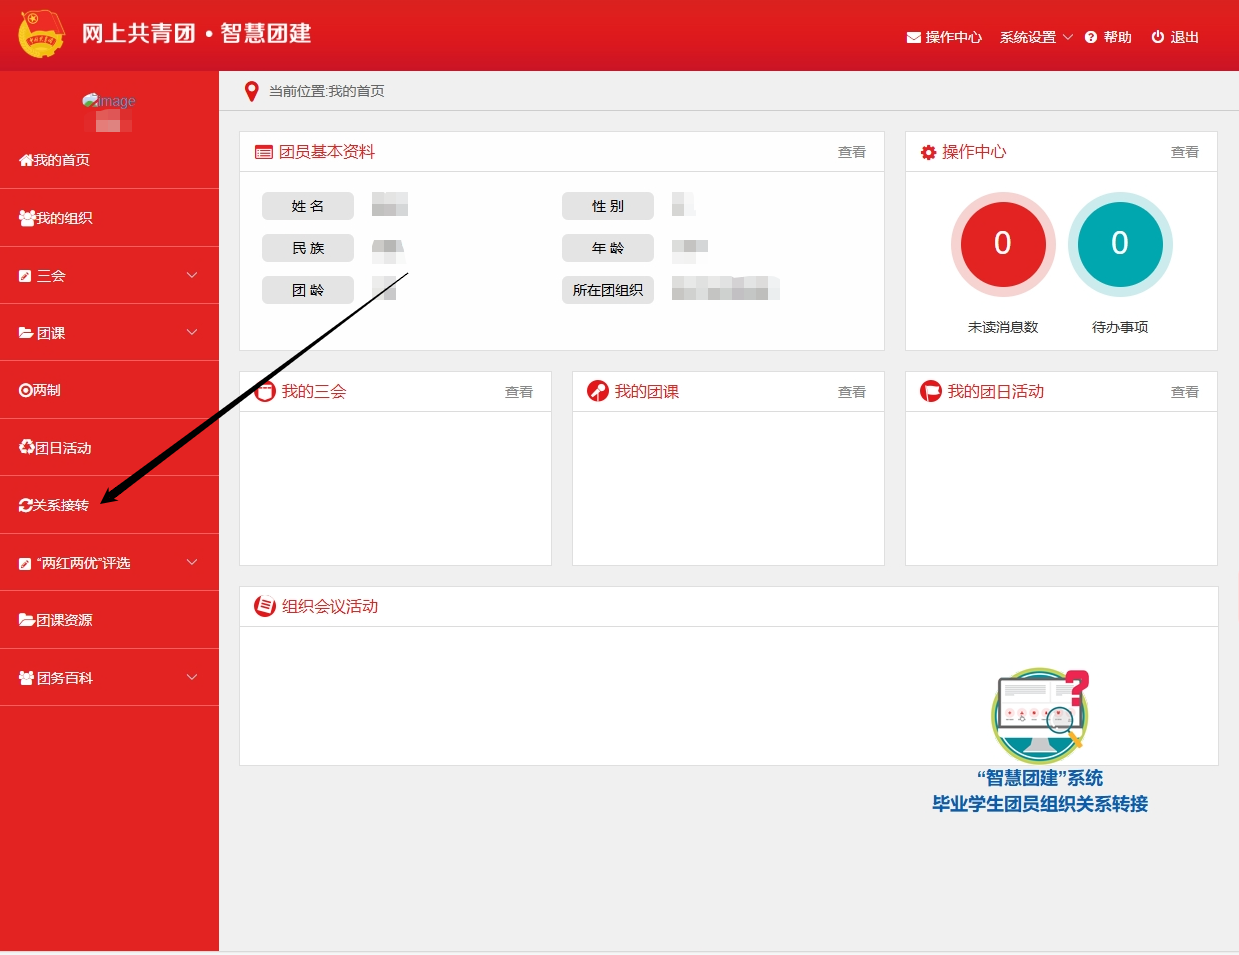The width and height of the screenshot is (1239, 955).
Task: Click the 姓名 field label
Action: [308, 206]
